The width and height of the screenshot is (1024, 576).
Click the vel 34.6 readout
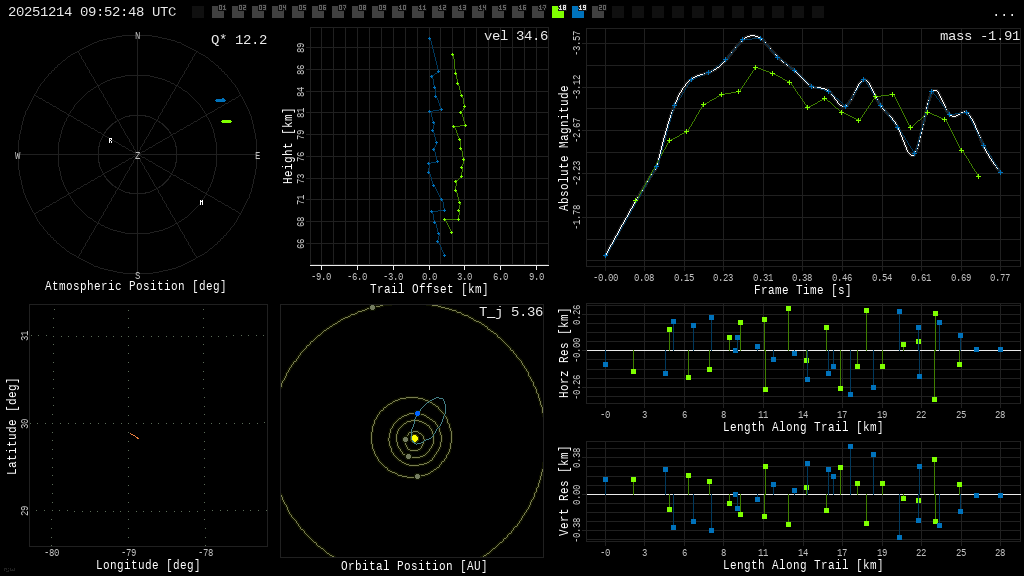tap(515, 37)
